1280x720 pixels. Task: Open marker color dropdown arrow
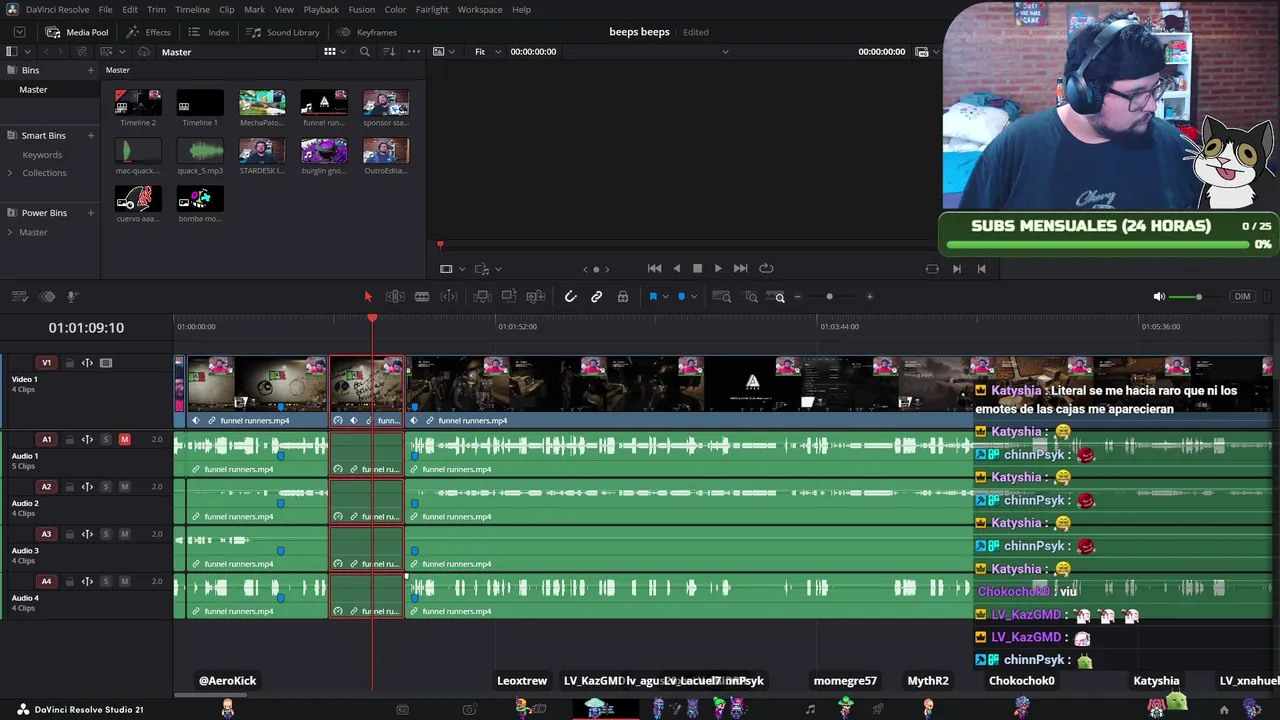click(694, 297)
